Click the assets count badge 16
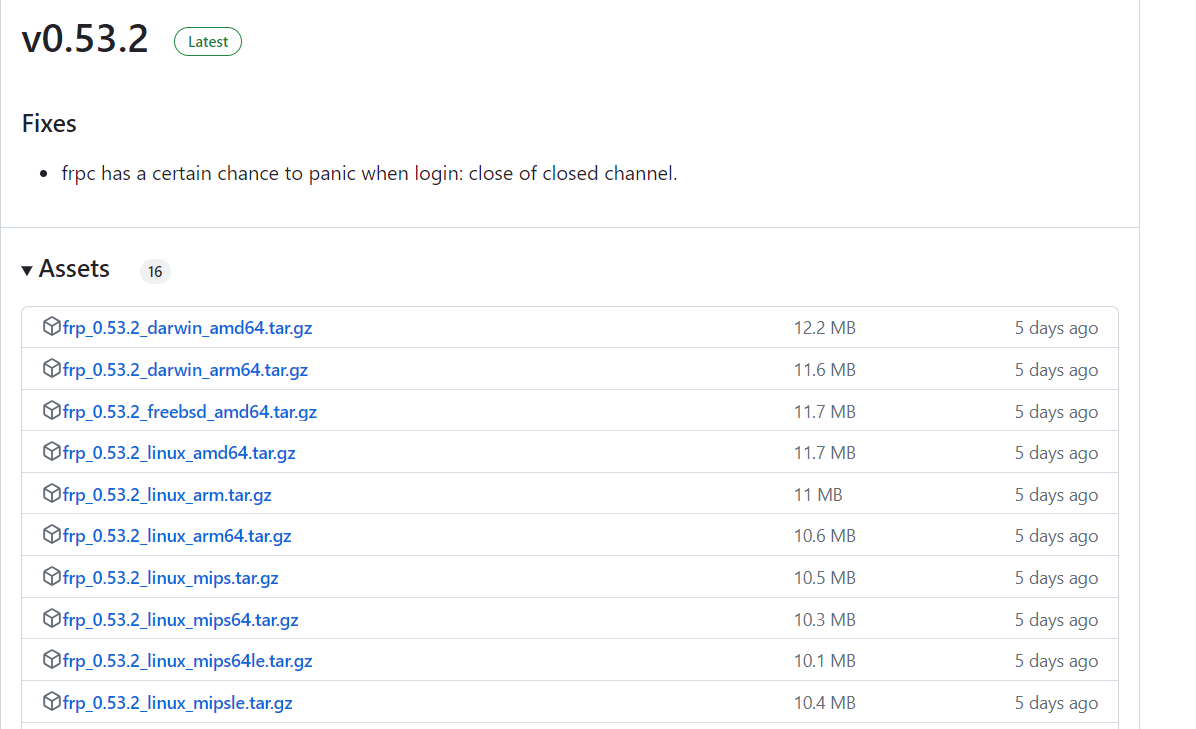The height and width of the screenshot is (729, 1196). click(155, 271)
